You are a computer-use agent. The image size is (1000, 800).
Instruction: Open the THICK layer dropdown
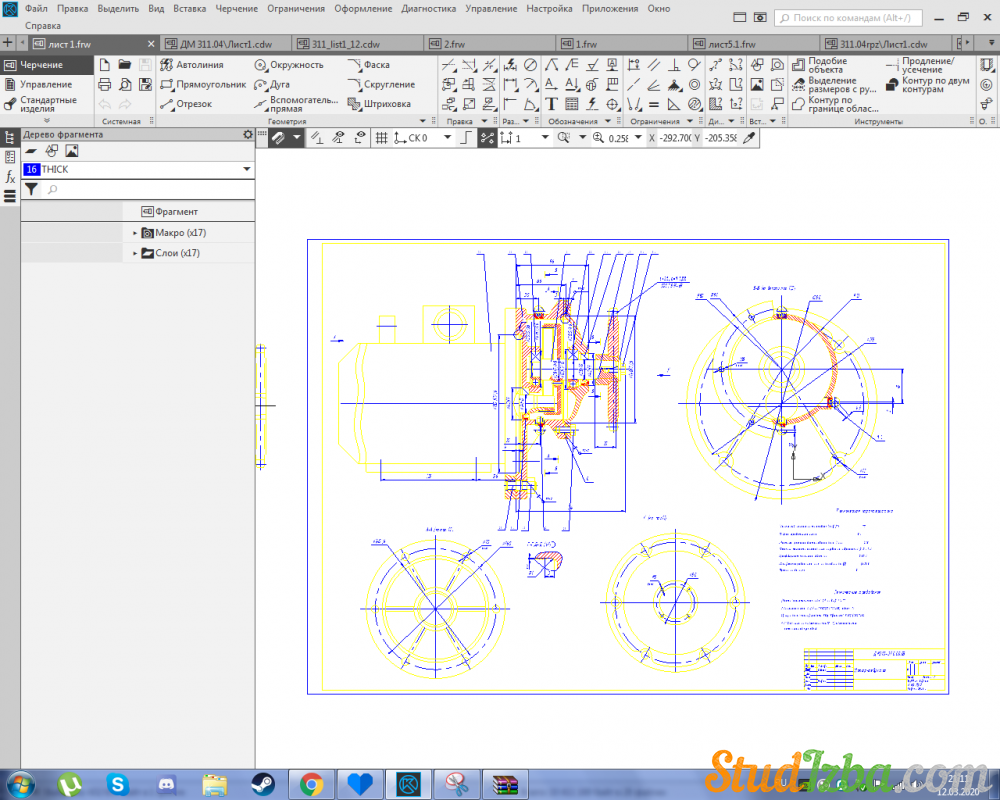(247, 170)
